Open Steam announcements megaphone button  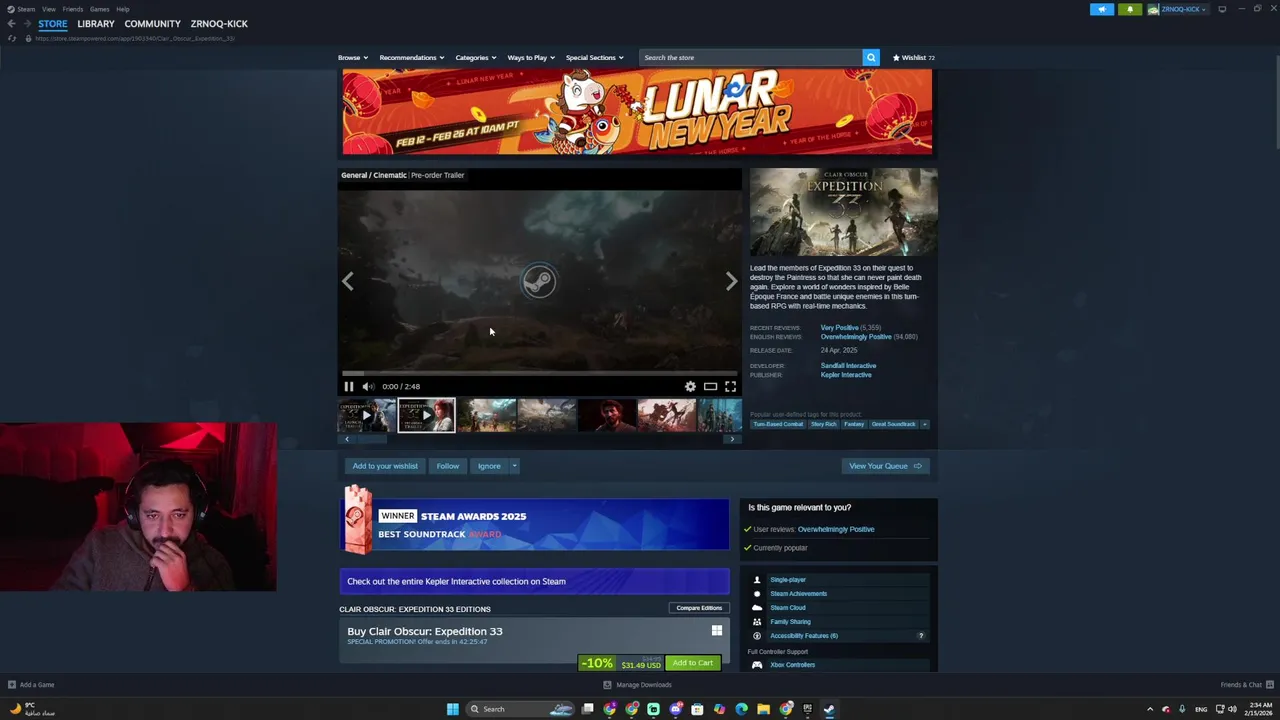point(1102,9)
